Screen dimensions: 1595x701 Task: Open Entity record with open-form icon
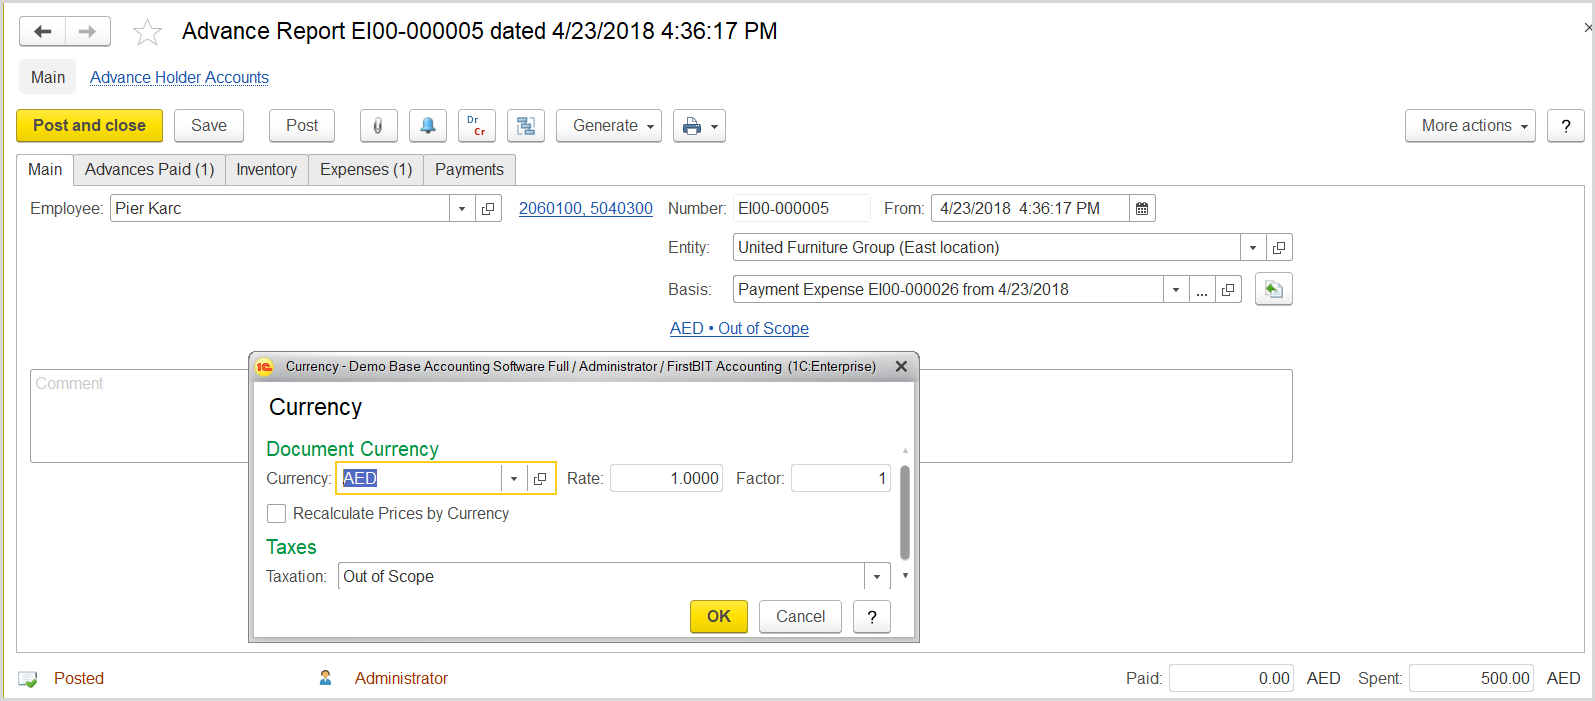tap(1279, 247)
